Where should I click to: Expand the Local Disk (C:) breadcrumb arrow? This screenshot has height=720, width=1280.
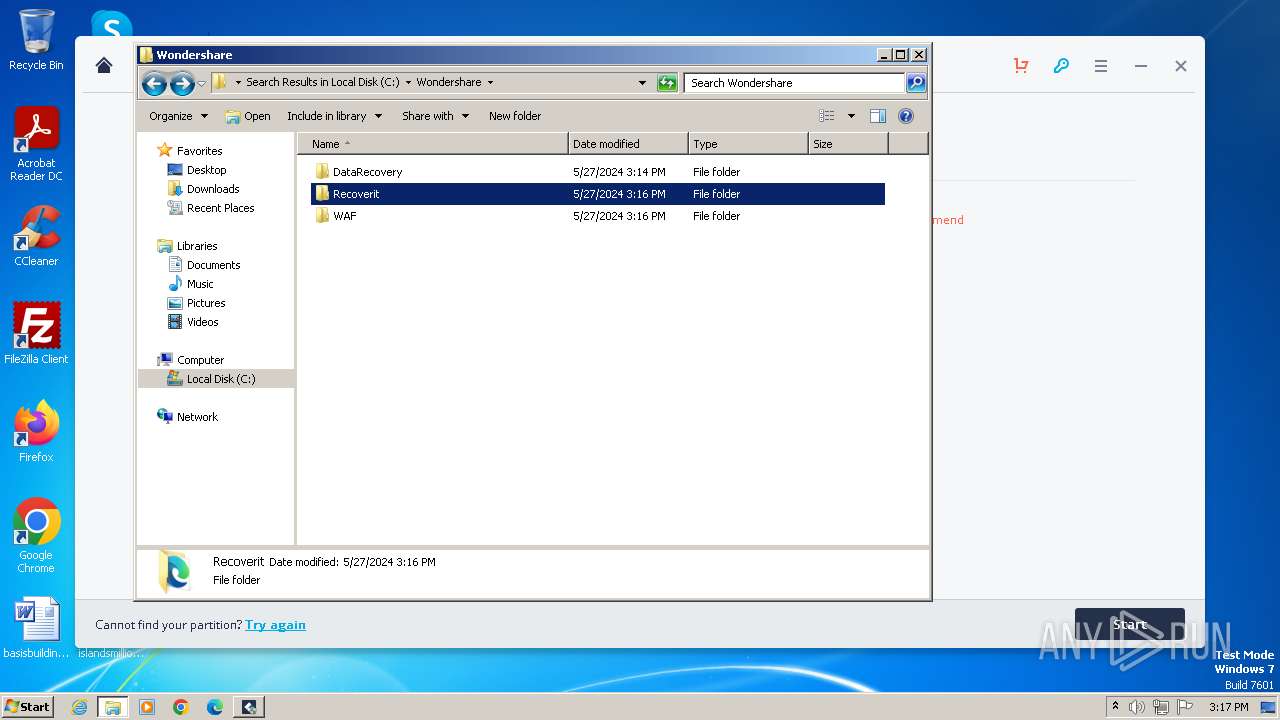click(x=408, y=83)
